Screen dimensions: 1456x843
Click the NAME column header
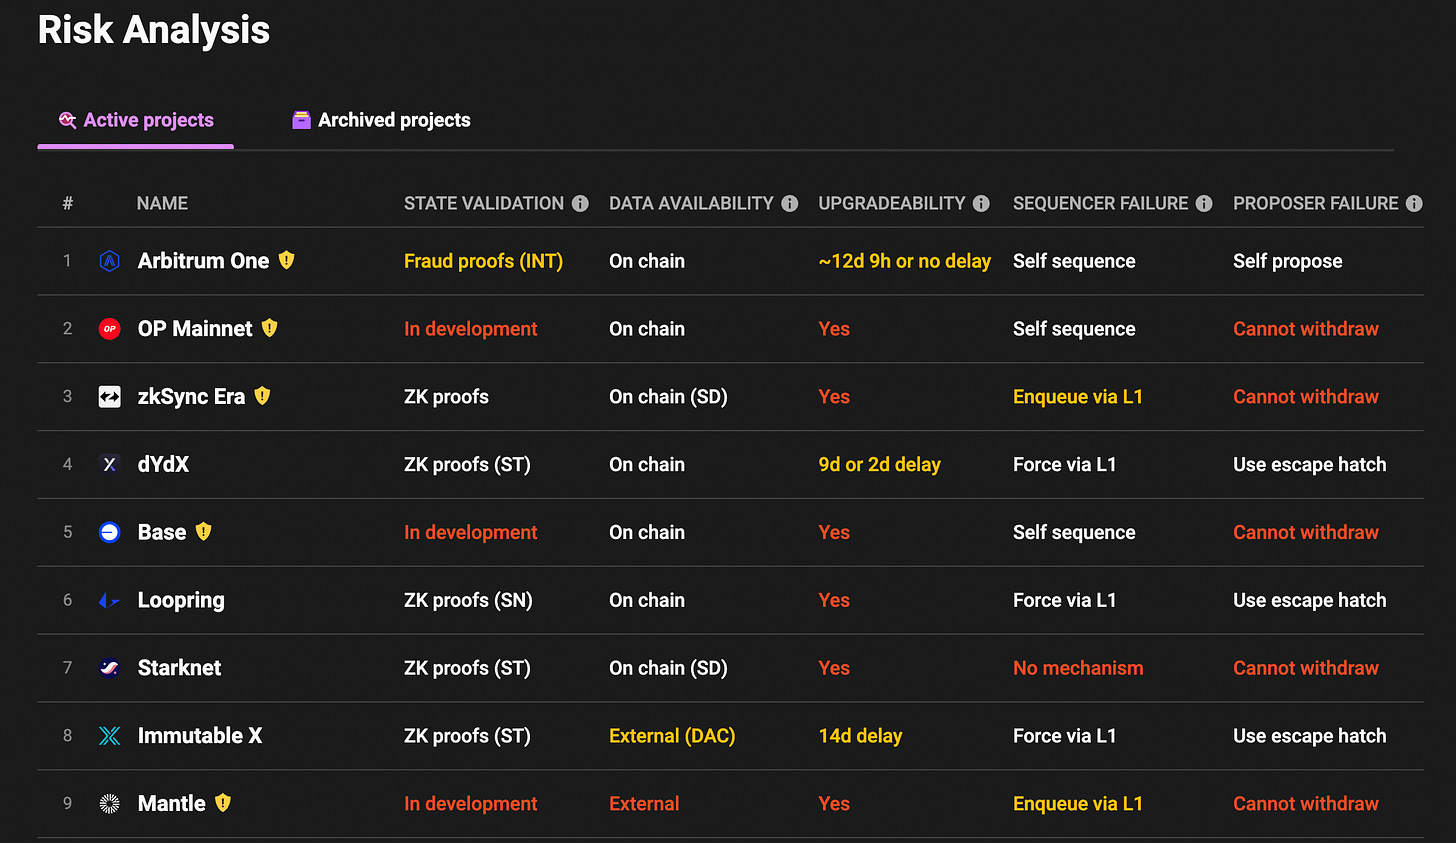(x=162, y=203)
